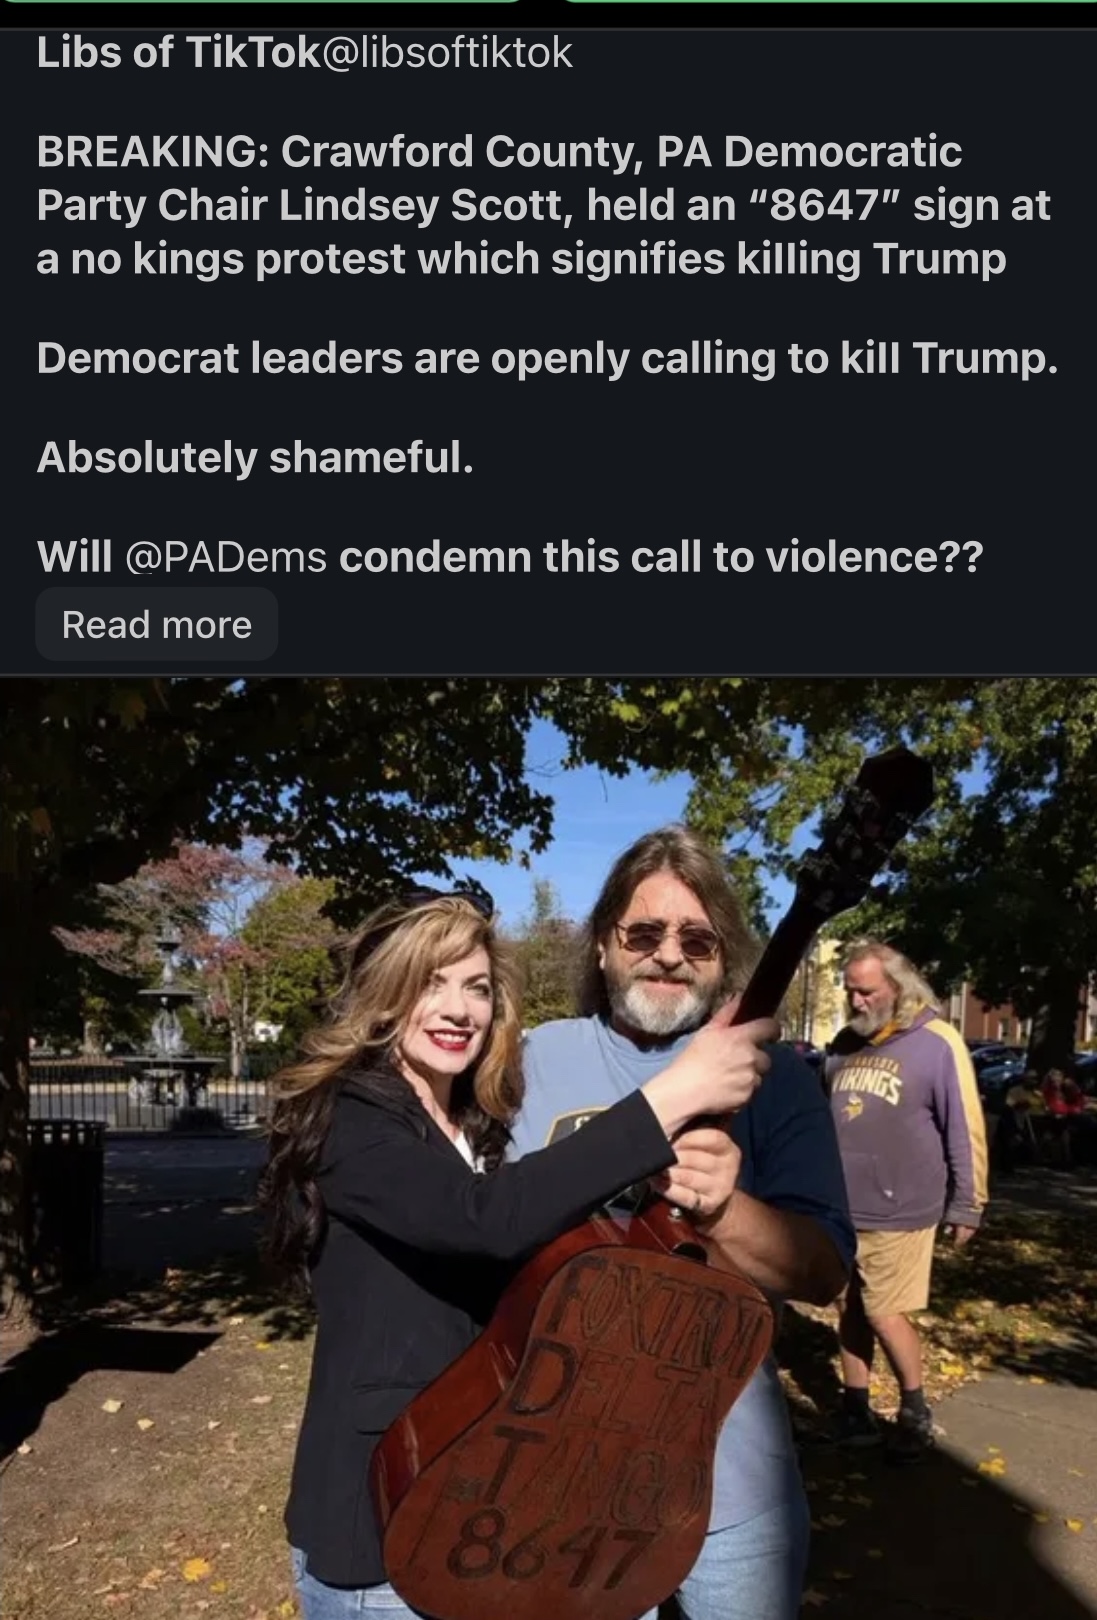Expand the post with Read more
Screen dimensions: 1097x1620
click(x=156, y=622)
